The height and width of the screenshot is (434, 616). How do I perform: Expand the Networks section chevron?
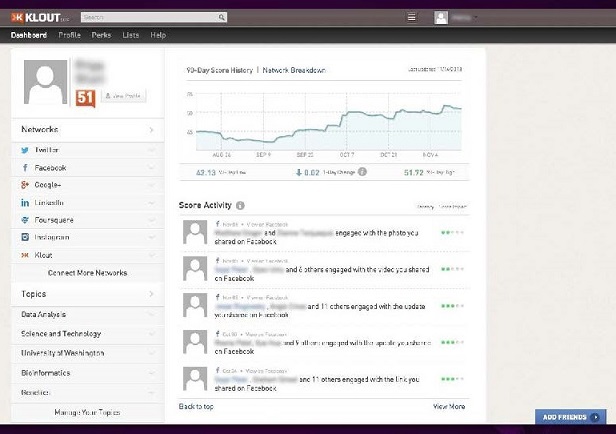151,130
